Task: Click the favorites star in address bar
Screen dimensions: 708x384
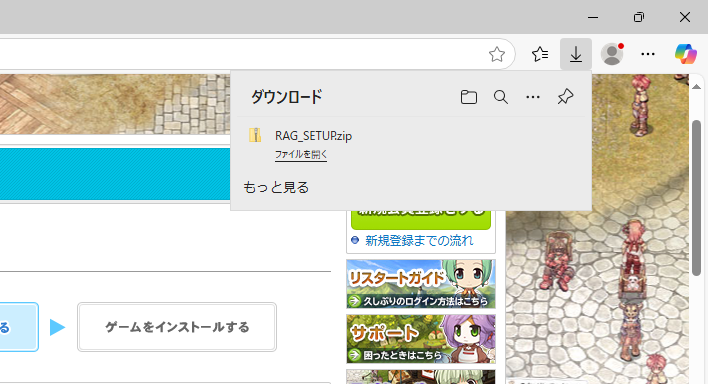Action: [497, 54]
